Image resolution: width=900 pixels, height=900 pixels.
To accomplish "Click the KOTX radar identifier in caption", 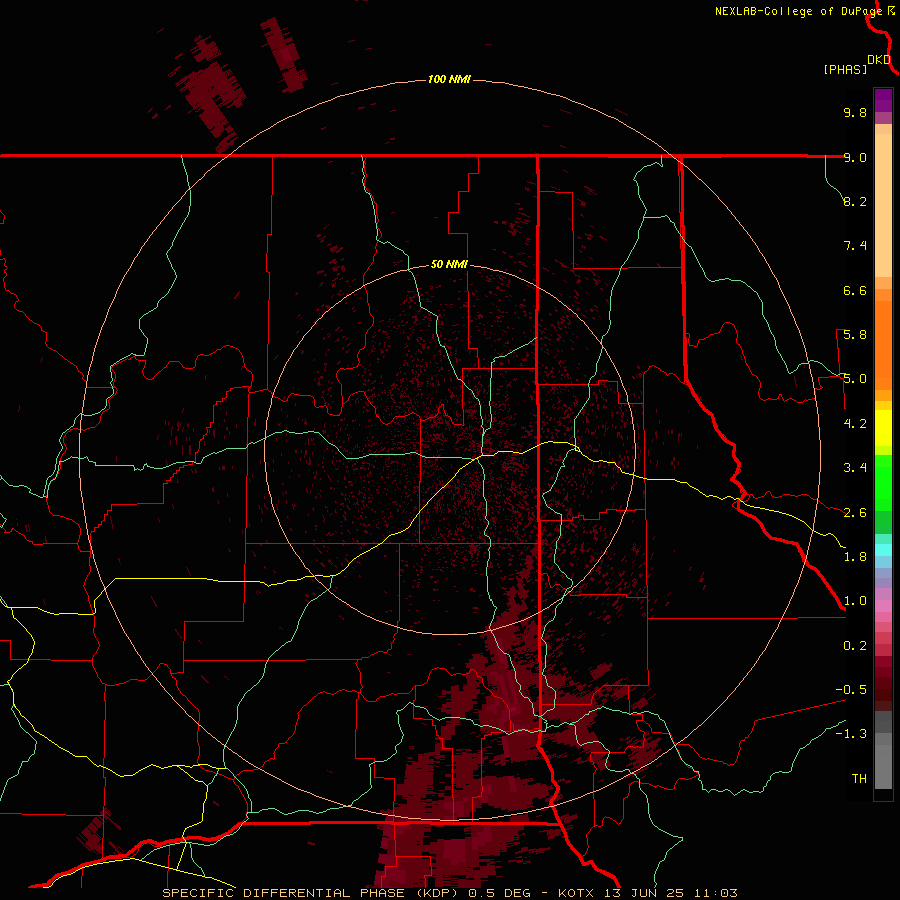I will 577,893.
